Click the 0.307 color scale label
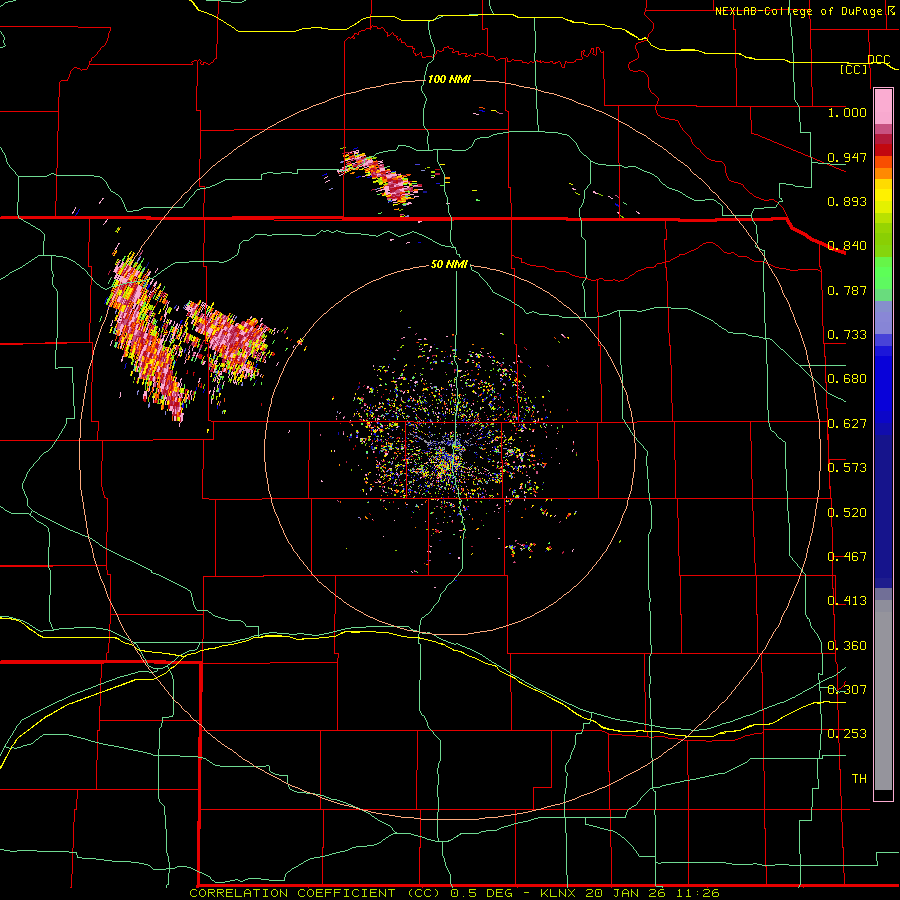Image resolution: width=900 pixels, height=900 pixels. [847, 690]
